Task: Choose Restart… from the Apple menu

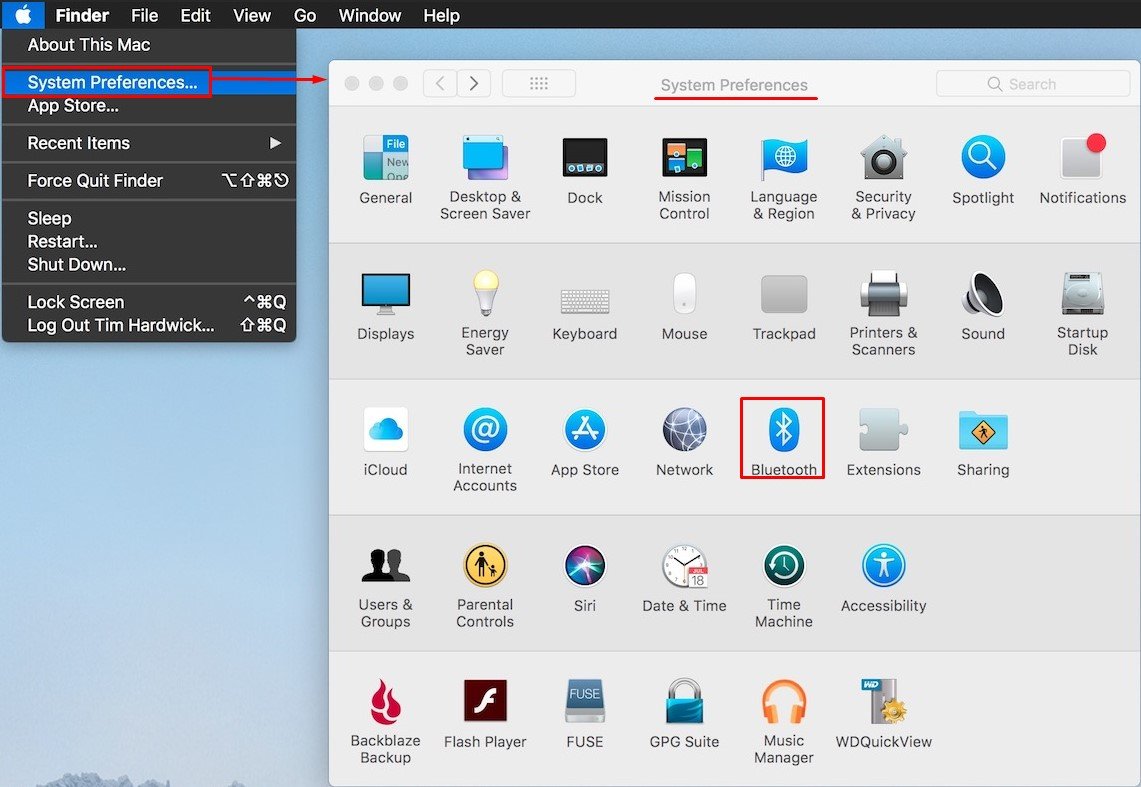Action: [149, 241]
